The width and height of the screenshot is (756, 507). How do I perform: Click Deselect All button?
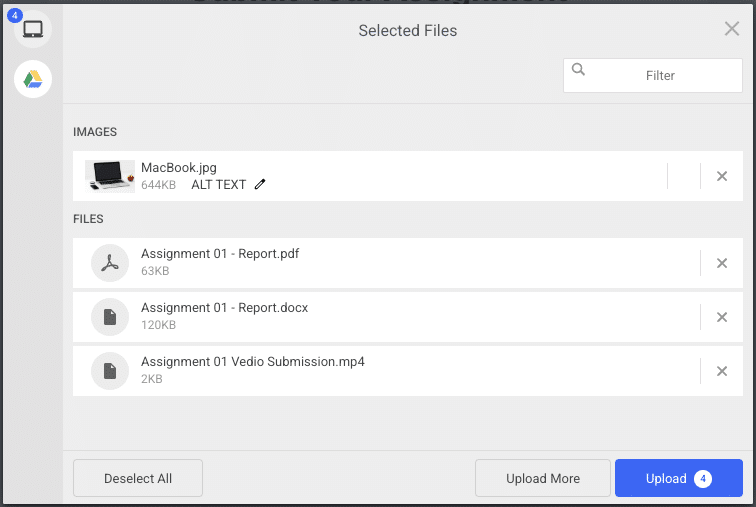pos(138,478)
